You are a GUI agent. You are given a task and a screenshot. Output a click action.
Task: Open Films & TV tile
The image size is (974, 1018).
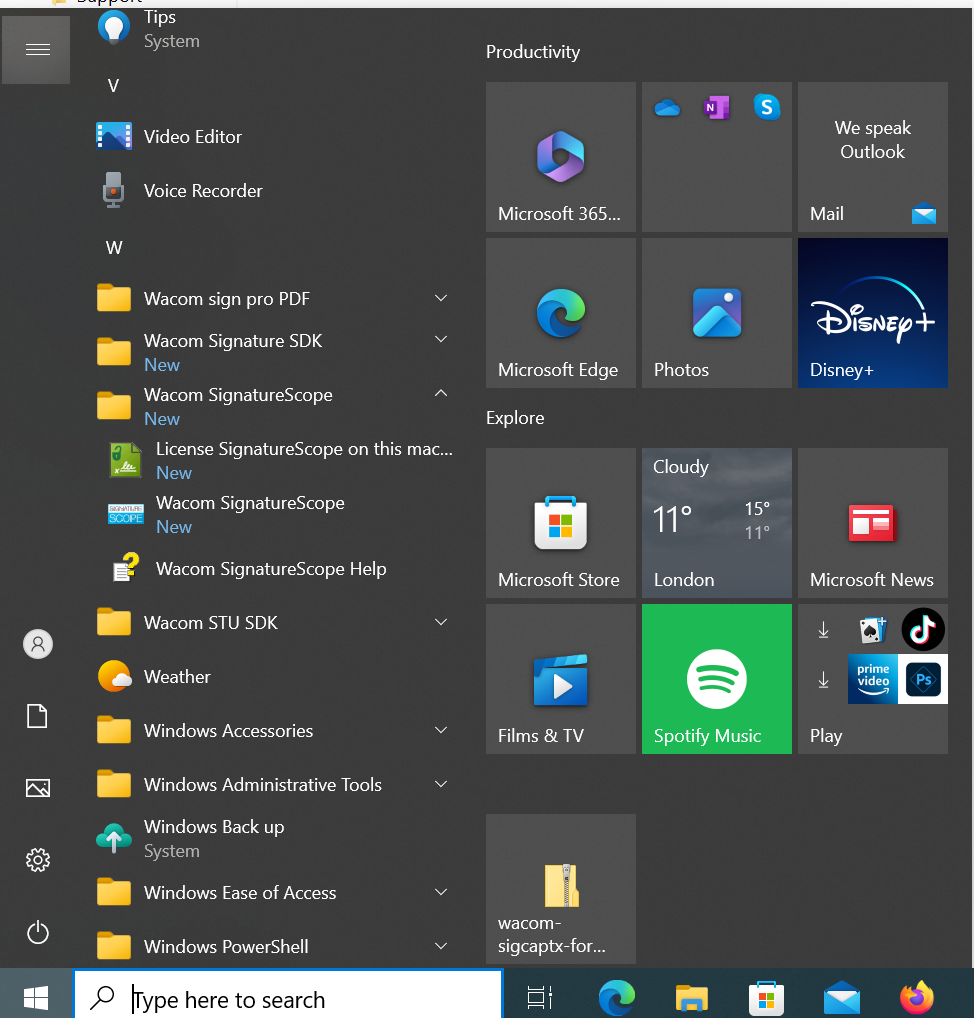560,679
